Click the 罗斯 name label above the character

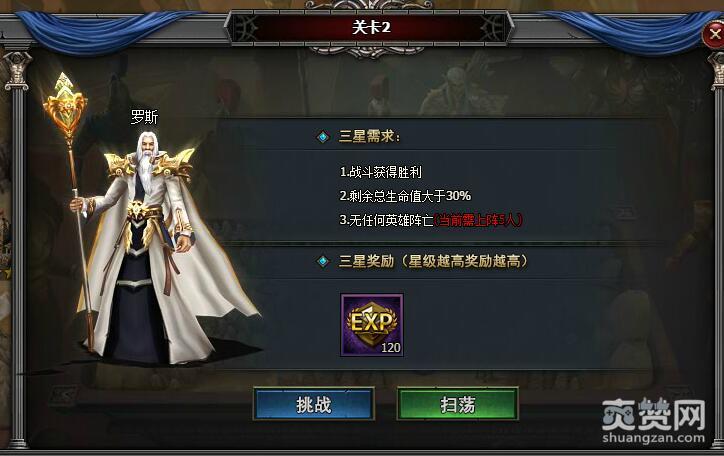[145, 117]
